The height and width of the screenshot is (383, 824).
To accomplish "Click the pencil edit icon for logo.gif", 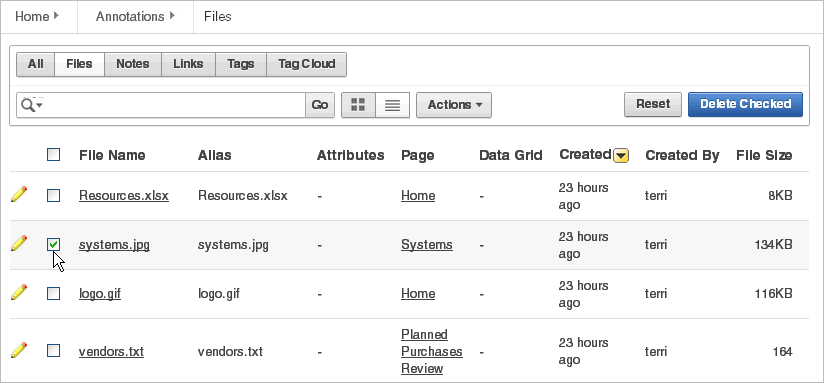I will [x=19, y=292].
